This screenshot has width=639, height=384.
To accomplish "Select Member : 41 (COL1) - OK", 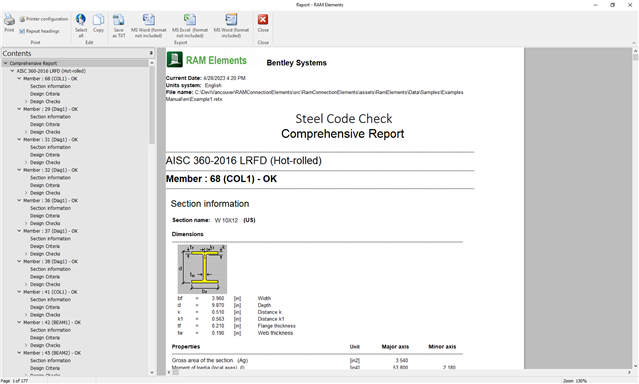I will 50,292.
